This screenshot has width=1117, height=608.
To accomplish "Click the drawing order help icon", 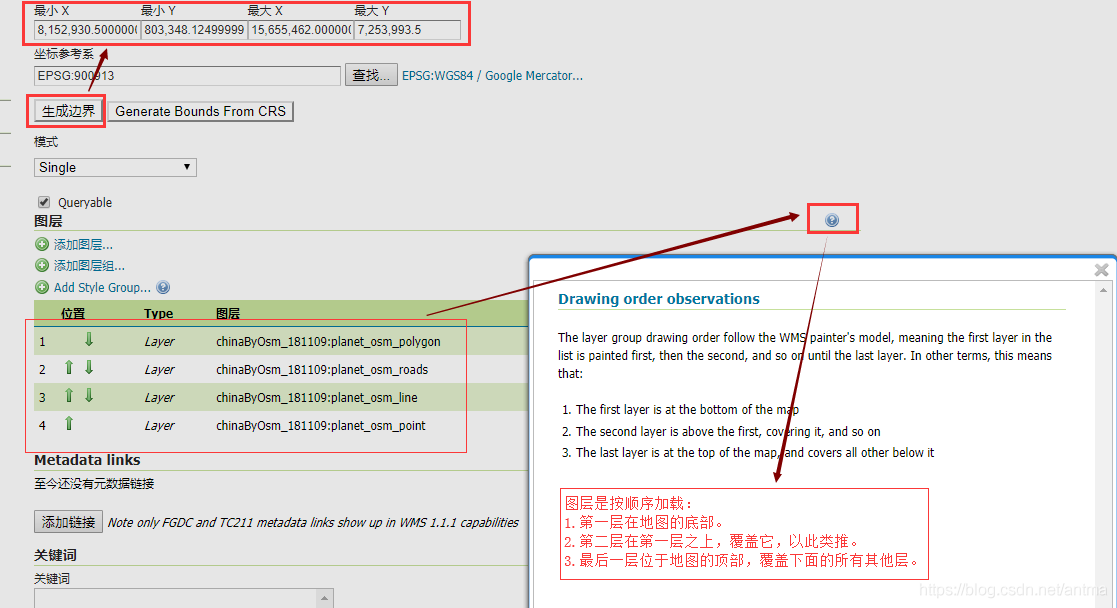I will coord(832,220).
